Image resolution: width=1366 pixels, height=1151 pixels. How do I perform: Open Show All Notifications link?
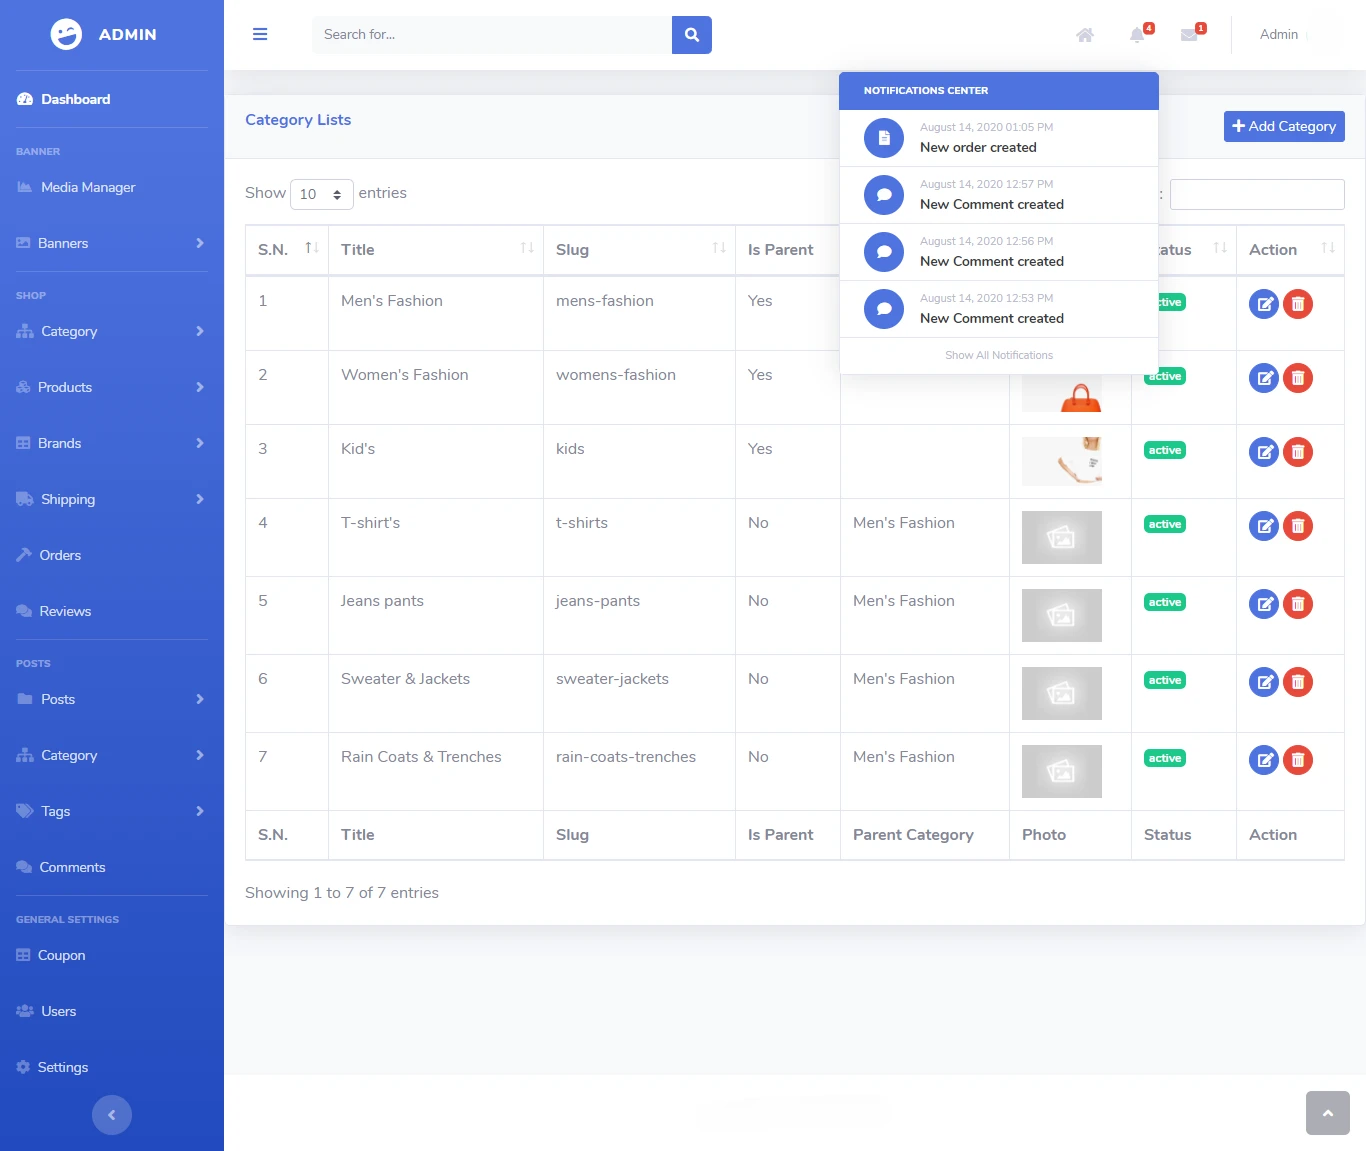[998, 355]
